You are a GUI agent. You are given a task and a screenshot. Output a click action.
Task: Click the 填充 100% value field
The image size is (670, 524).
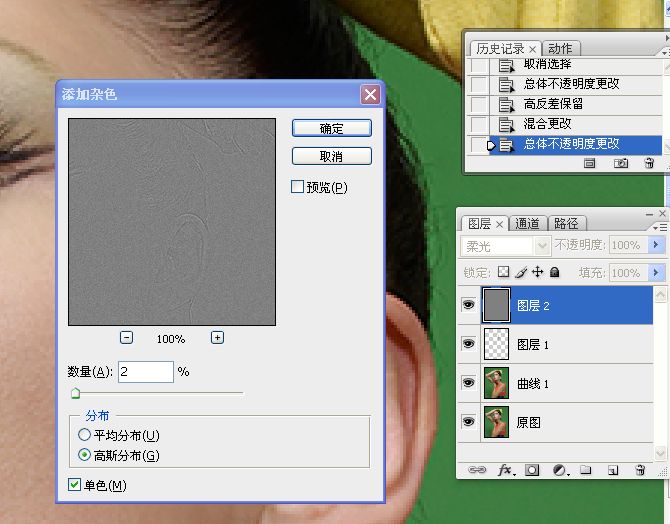[x=628, y=273]
